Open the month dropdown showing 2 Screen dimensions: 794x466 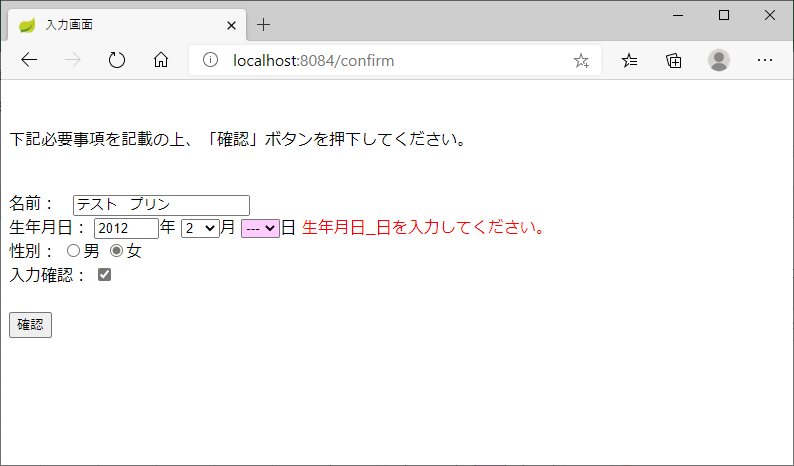[x=200, y=228]
